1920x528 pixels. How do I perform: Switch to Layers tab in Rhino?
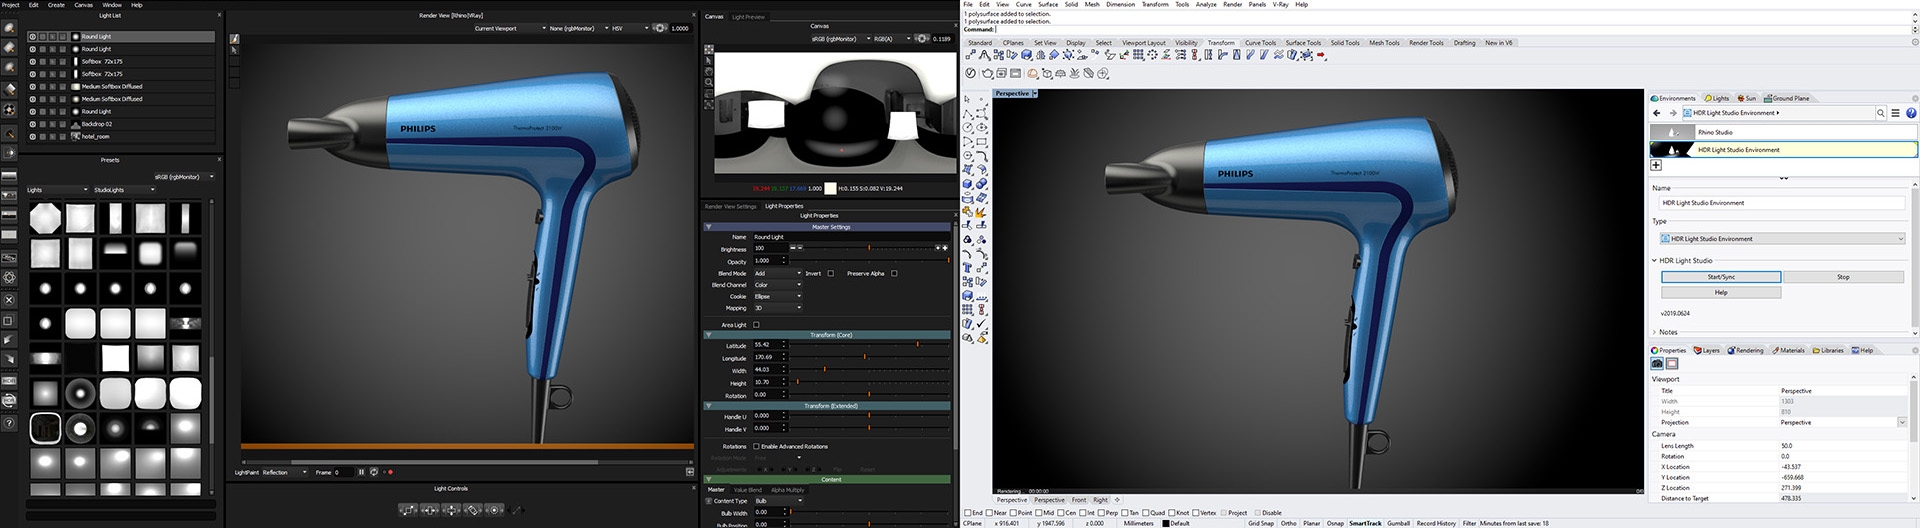click(x=1707, y=350)
